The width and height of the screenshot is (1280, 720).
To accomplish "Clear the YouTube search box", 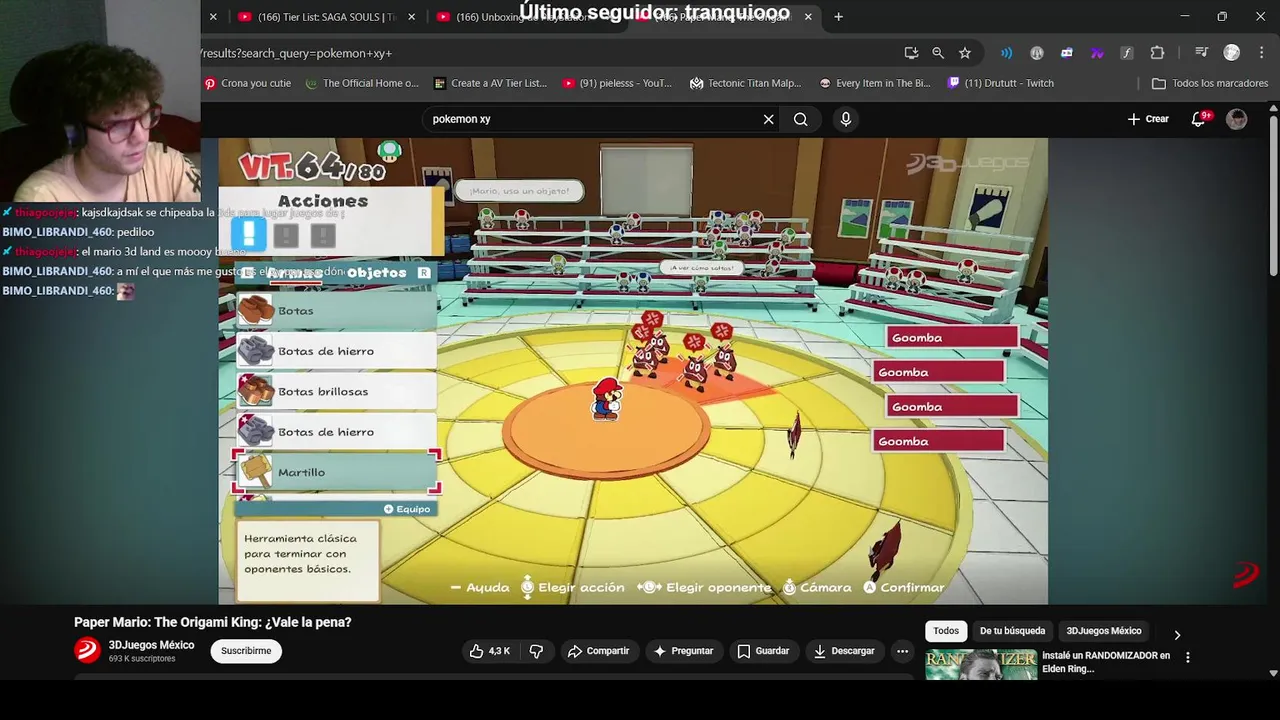I will (768, 119).
